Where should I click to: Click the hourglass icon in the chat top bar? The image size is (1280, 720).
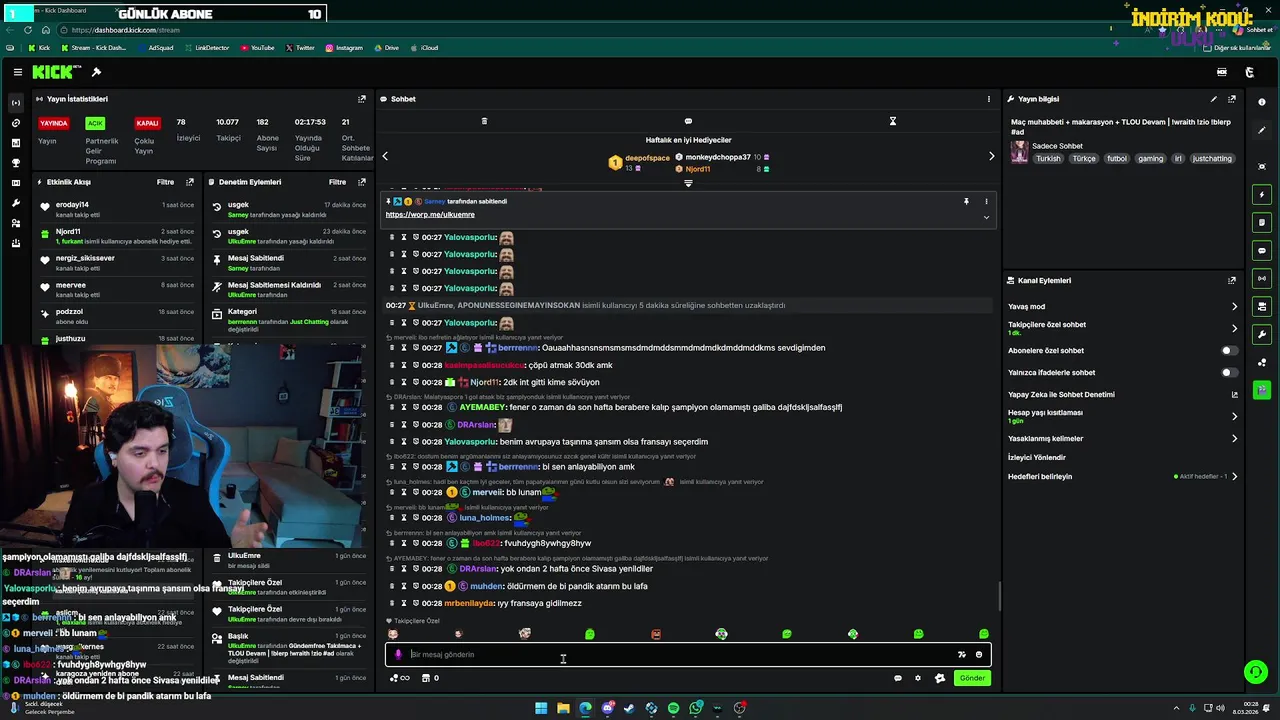pos(893,121)
